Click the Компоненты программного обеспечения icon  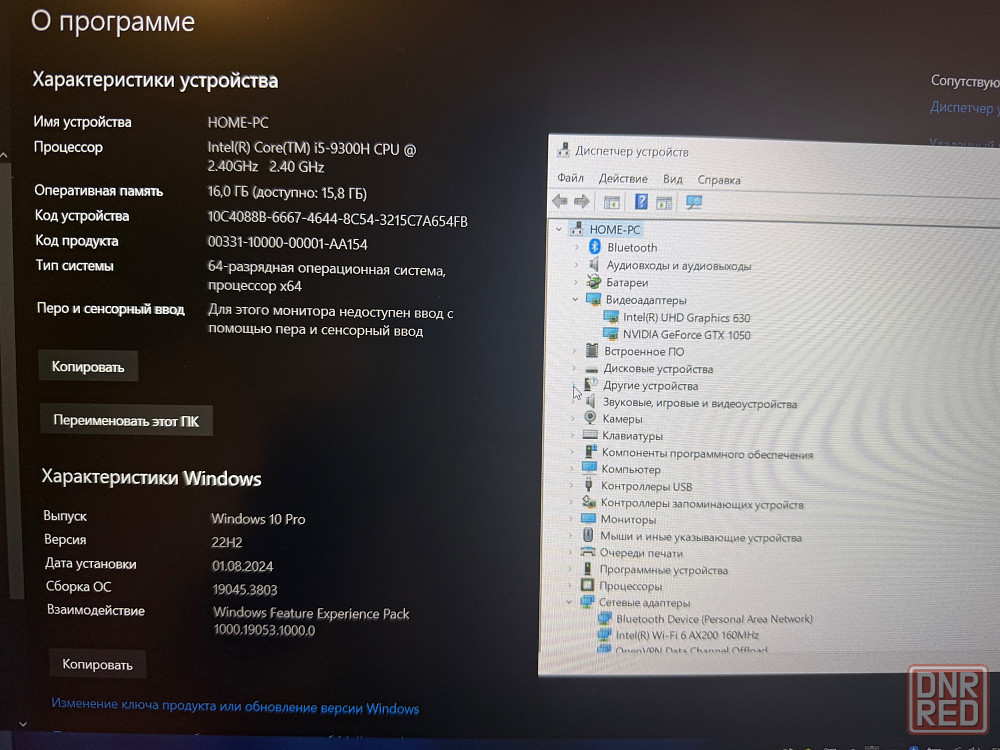[x=590, y=452]
